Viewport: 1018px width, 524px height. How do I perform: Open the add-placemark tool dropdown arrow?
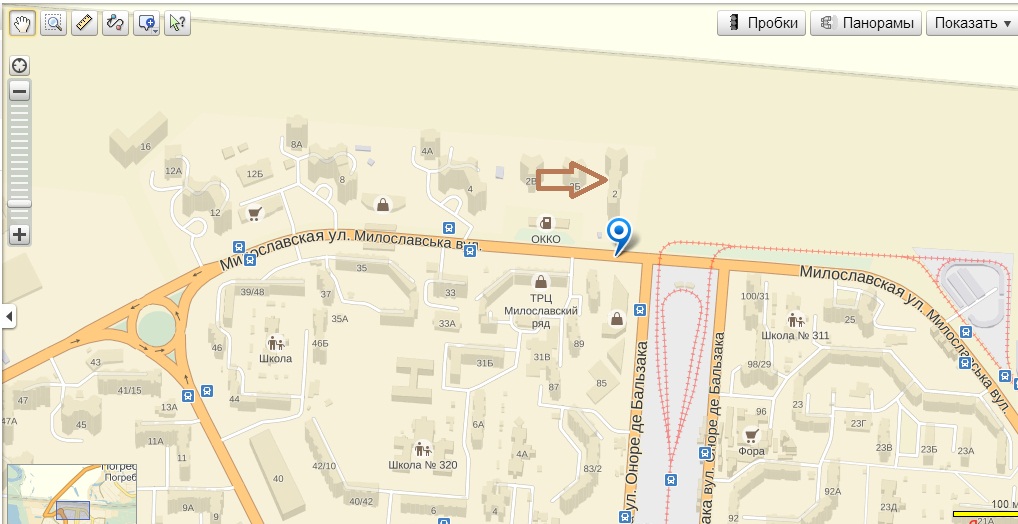tap(156, 30)
